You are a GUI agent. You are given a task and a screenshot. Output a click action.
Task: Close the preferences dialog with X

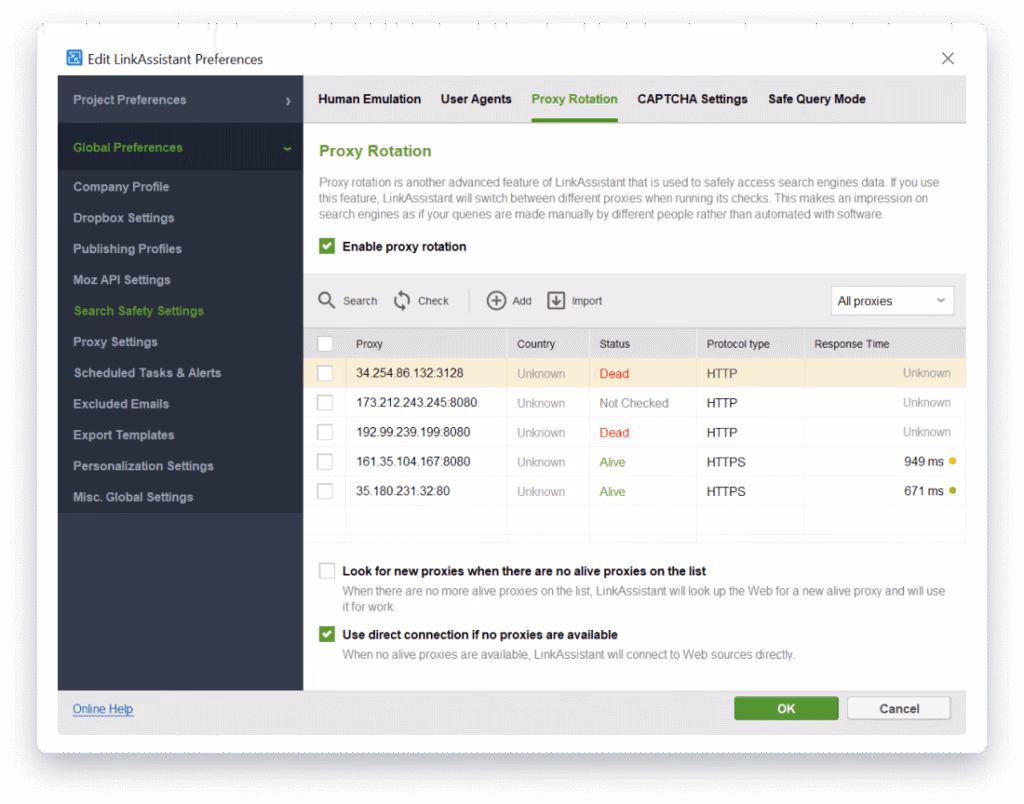947,59
